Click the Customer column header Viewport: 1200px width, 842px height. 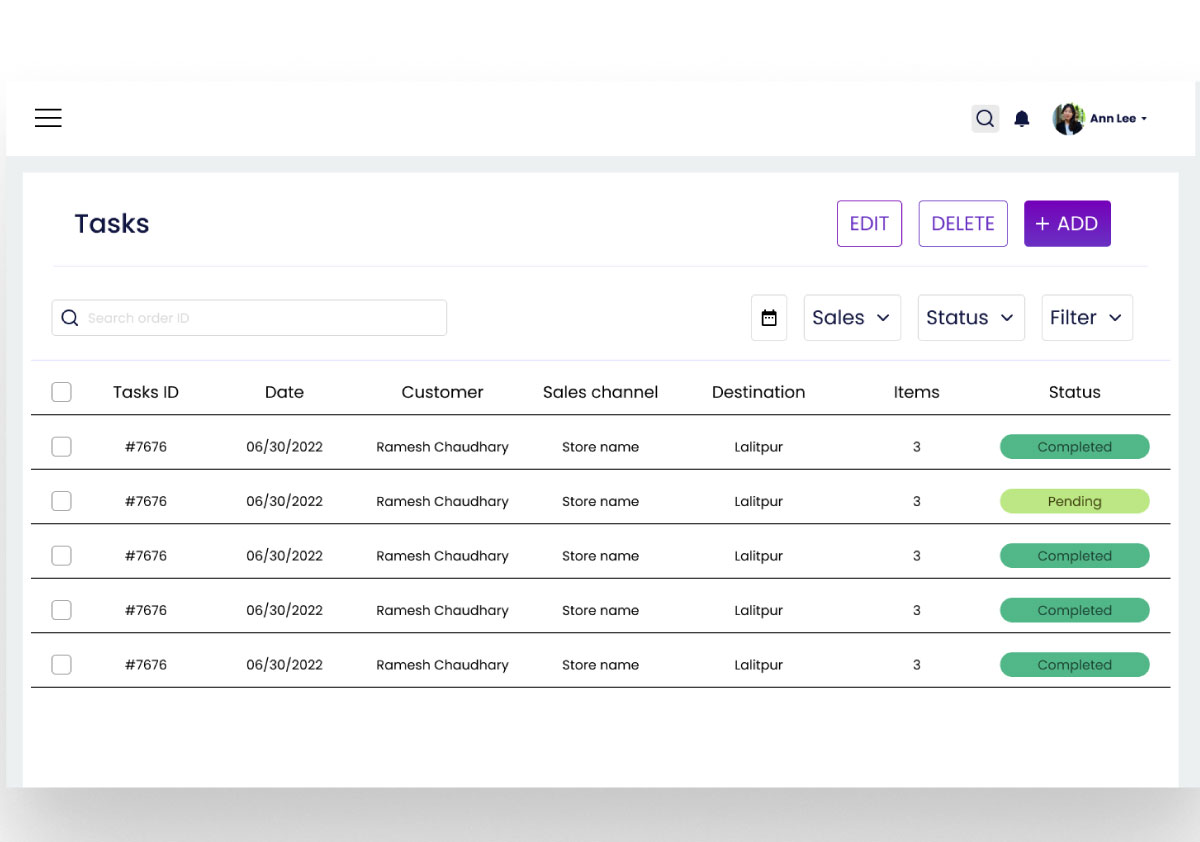[x=442, y=392]
